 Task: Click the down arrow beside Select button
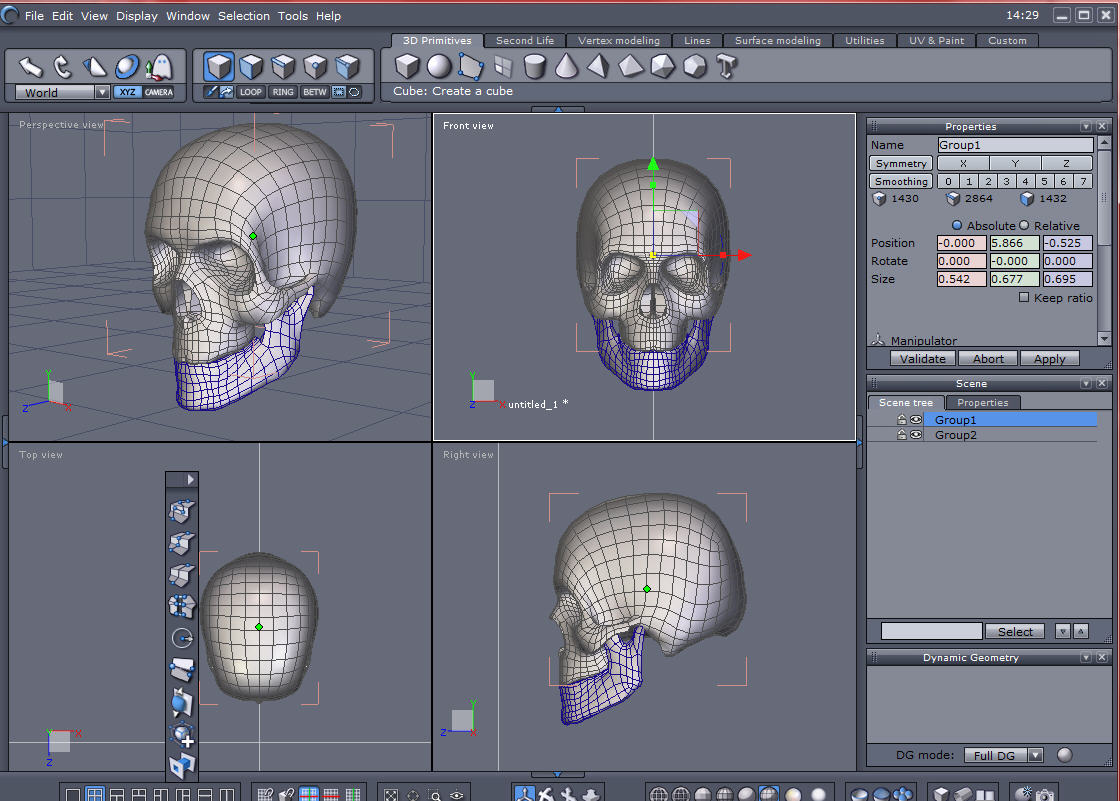[1063, 632]
